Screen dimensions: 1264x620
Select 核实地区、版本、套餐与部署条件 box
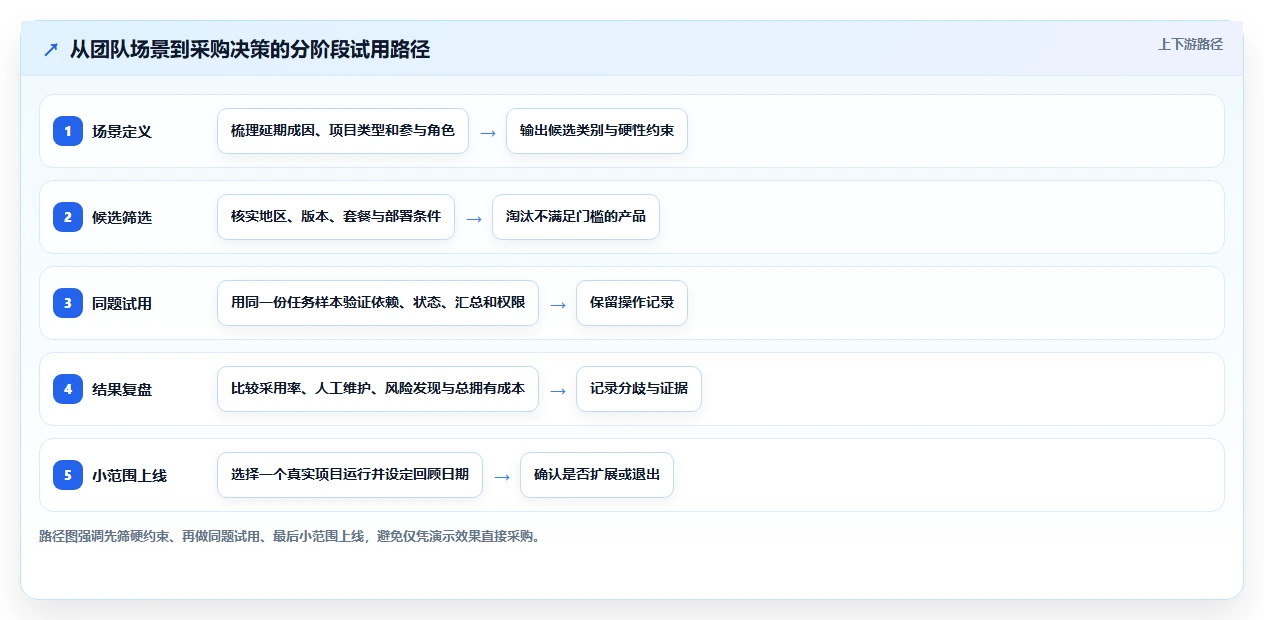click(336, 217)
